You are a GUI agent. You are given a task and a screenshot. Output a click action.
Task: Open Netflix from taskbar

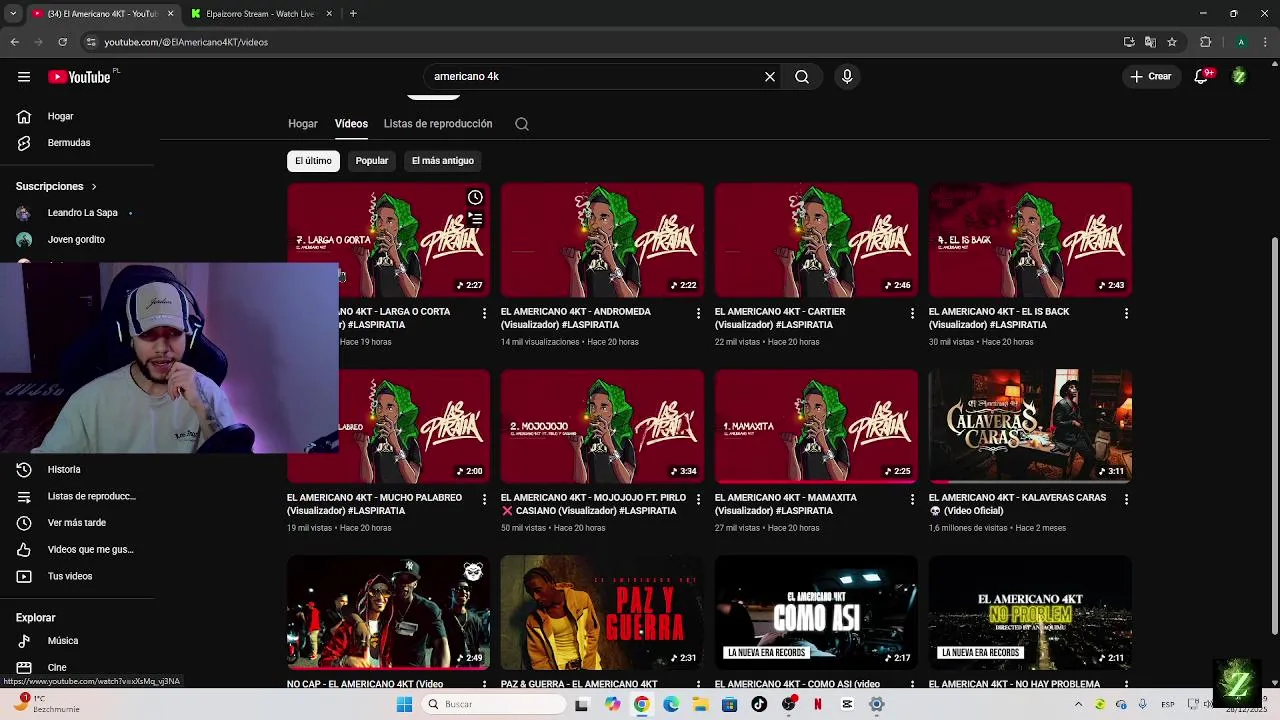pos(817,704)
